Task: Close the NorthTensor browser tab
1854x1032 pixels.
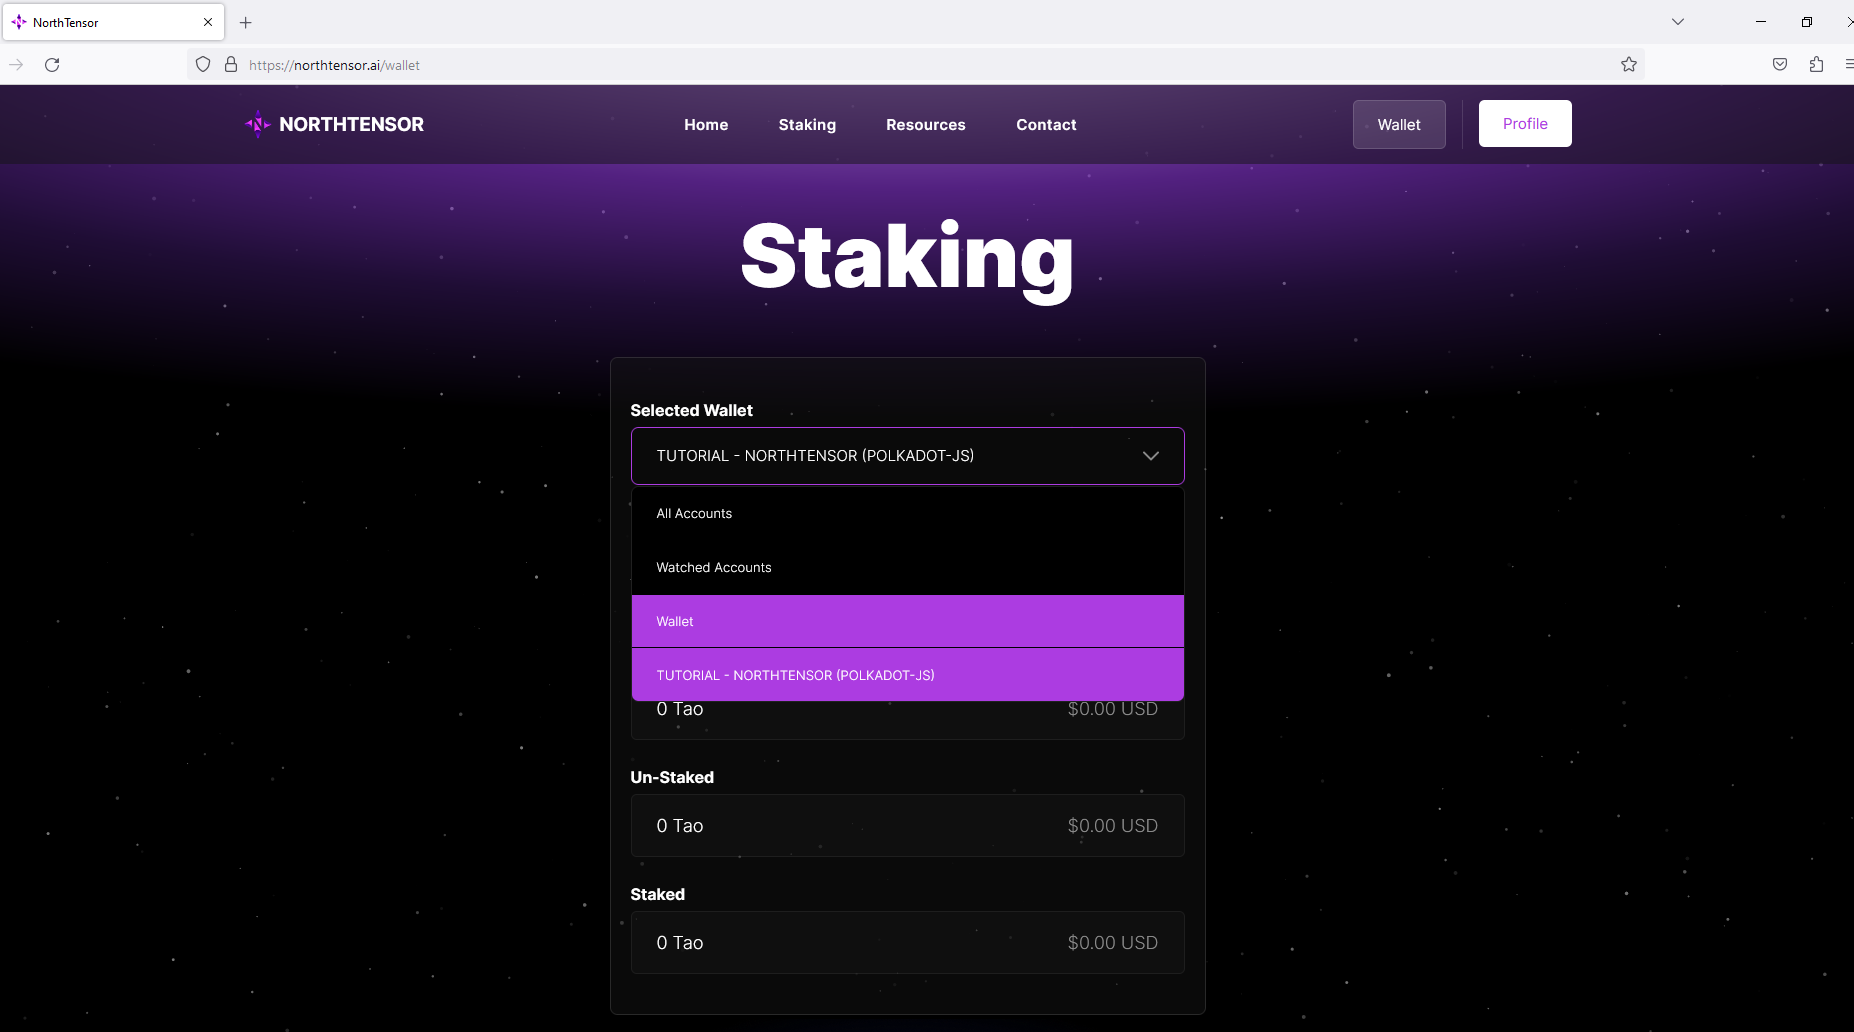Action: point(208,22)
